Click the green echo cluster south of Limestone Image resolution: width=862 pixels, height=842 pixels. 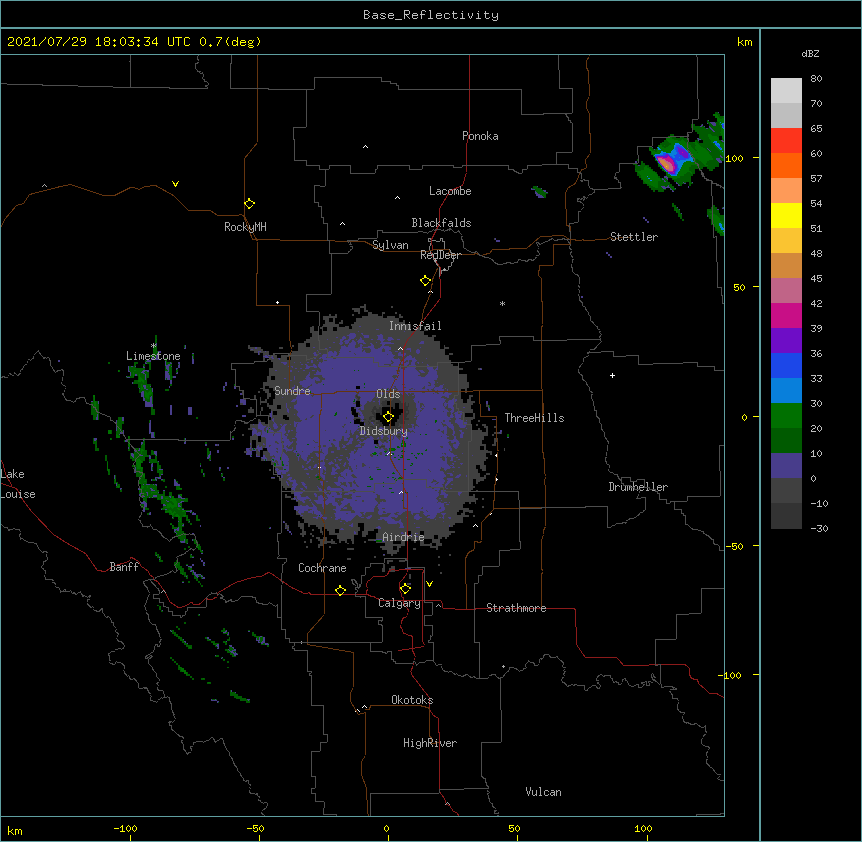[143, 381]
